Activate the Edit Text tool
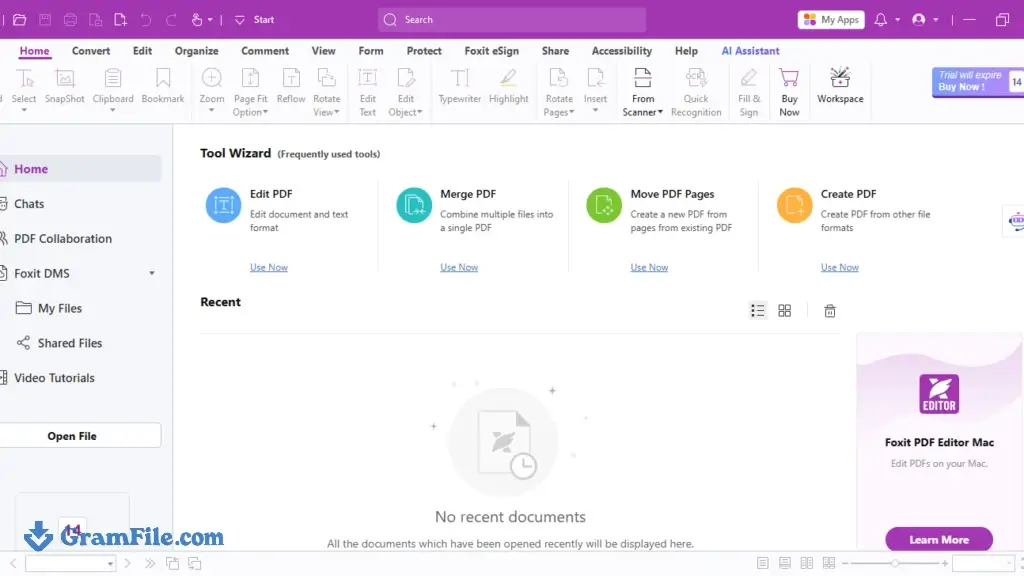Viewport: 1024px width, 576px height. pos(368,92)
